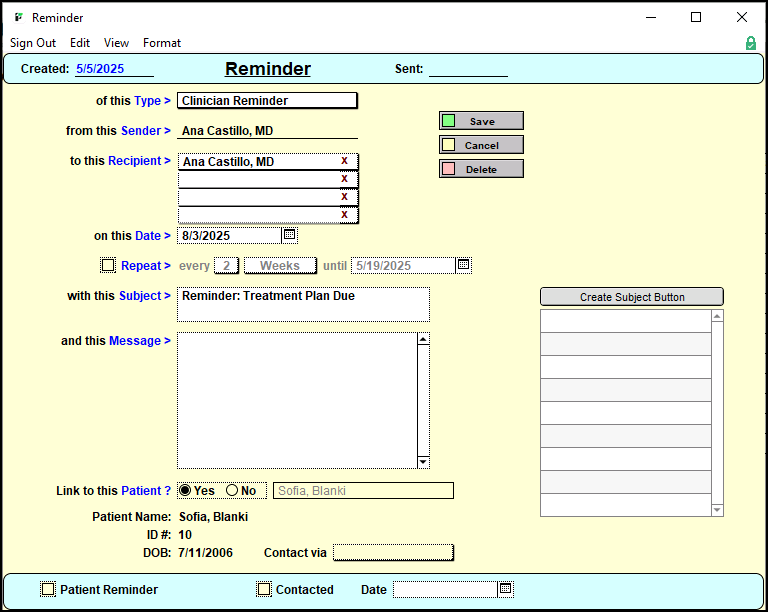
Task: Click the Save button
Action: [481, 121]
